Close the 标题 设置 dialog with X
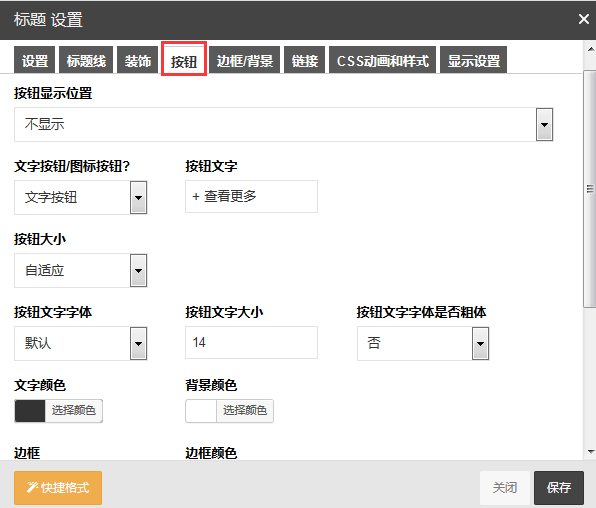Screen dimensions: 596x508 pyautogui.click(x=583, y=19)
